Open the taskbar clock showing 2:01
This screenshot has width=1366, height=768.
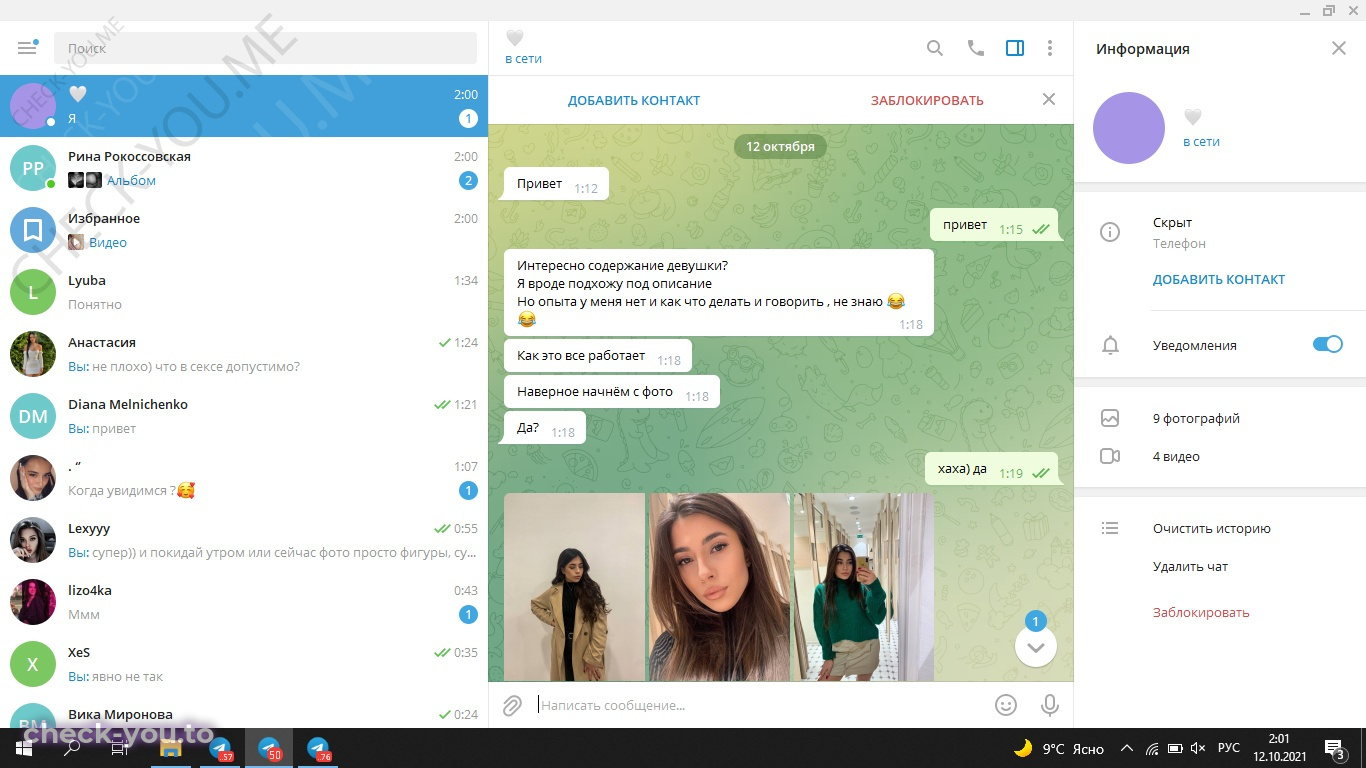tap(1278, 748)
